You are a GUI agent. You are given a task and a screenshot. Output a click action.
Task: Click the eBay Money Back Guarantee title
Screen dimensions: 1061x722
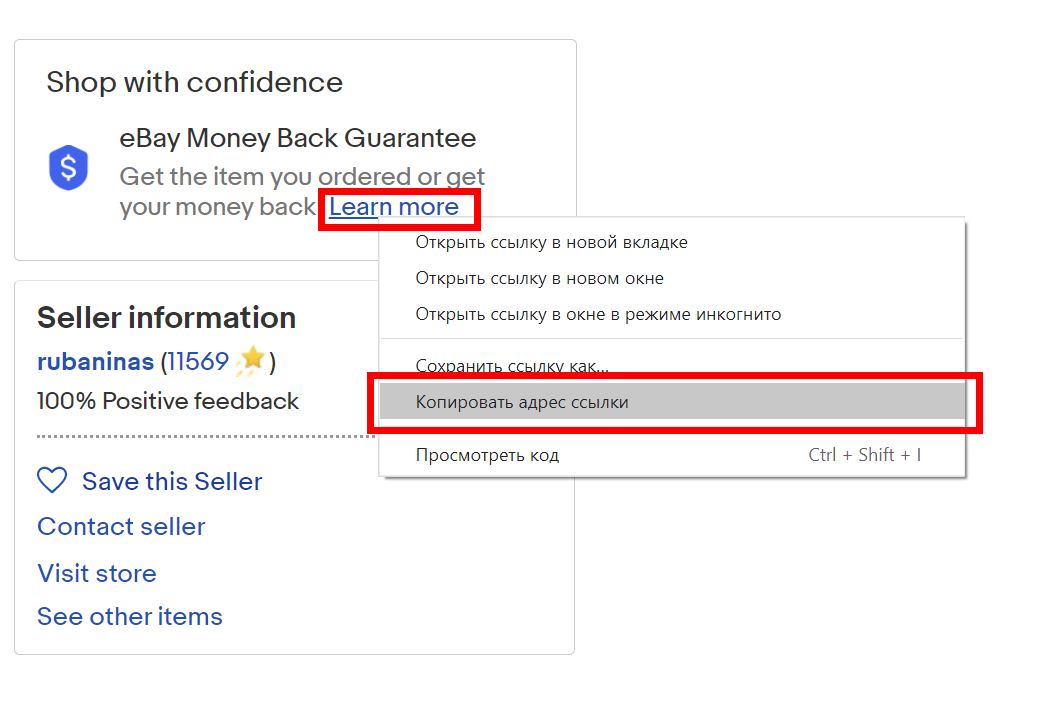click(x=297, y=138)
